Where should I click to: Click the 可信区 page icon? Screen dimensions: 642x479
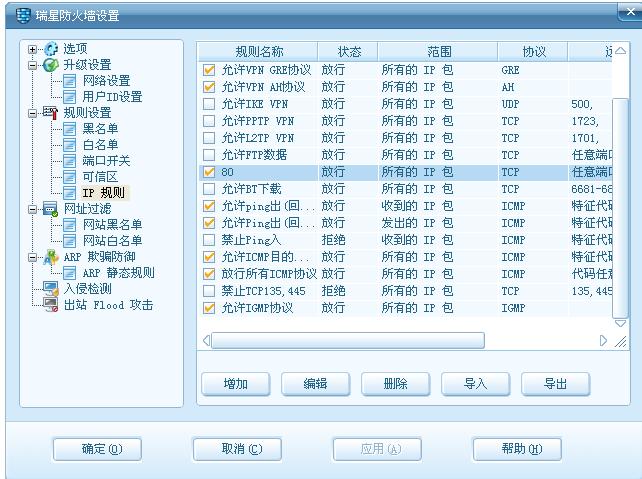[70, 177]
